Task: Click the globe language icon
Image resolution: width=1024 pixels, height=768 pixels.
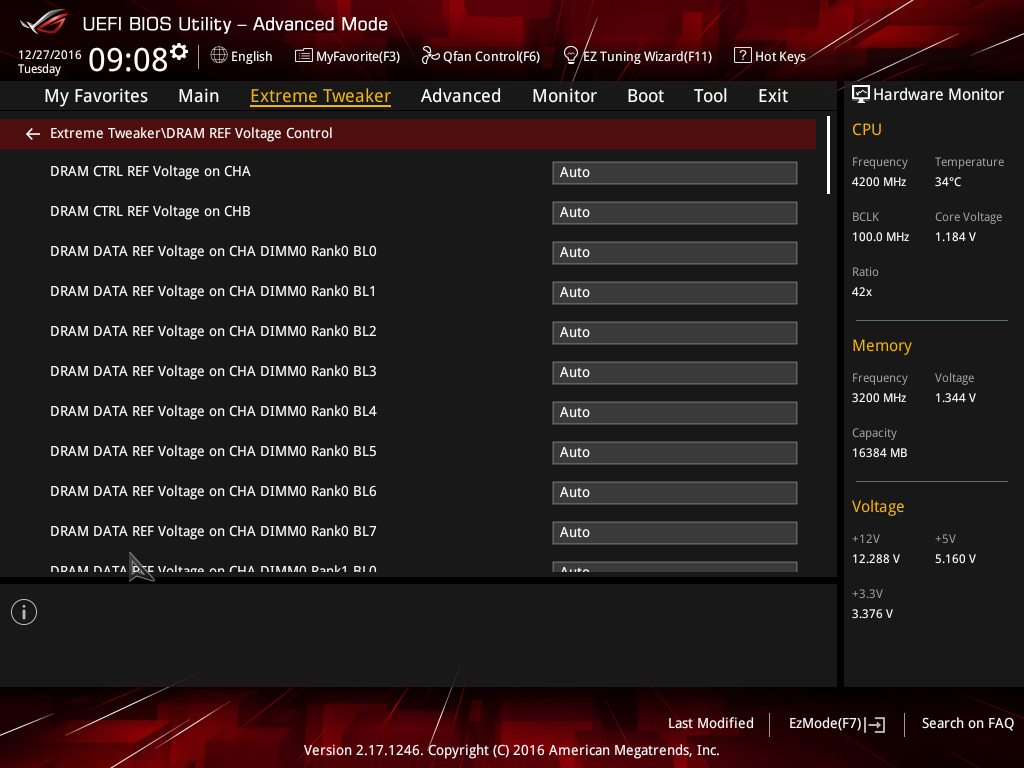Action: pyautogui.click(x=219, y=56)
